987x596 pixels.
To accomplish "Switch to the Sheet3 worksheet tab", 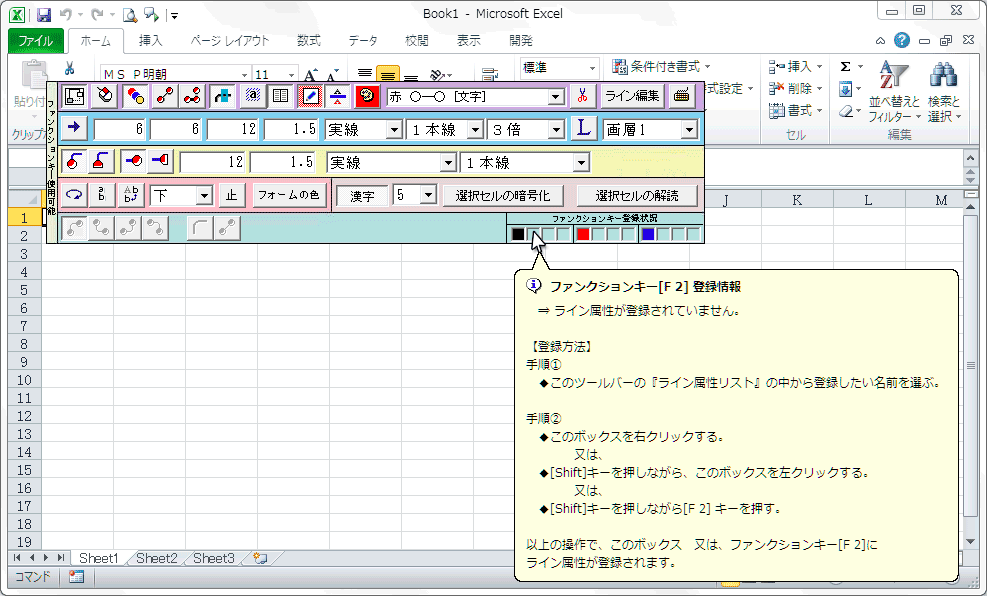I will pyautogui.click(x=213, y=558).
